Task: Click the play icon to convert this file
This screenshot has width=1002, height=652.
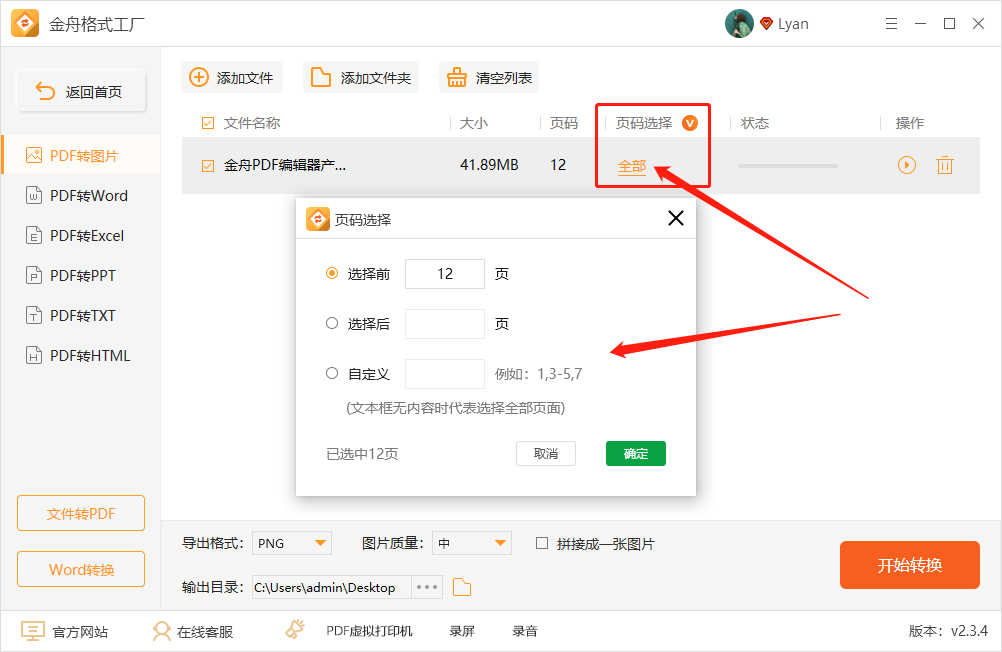Action: 906,165
